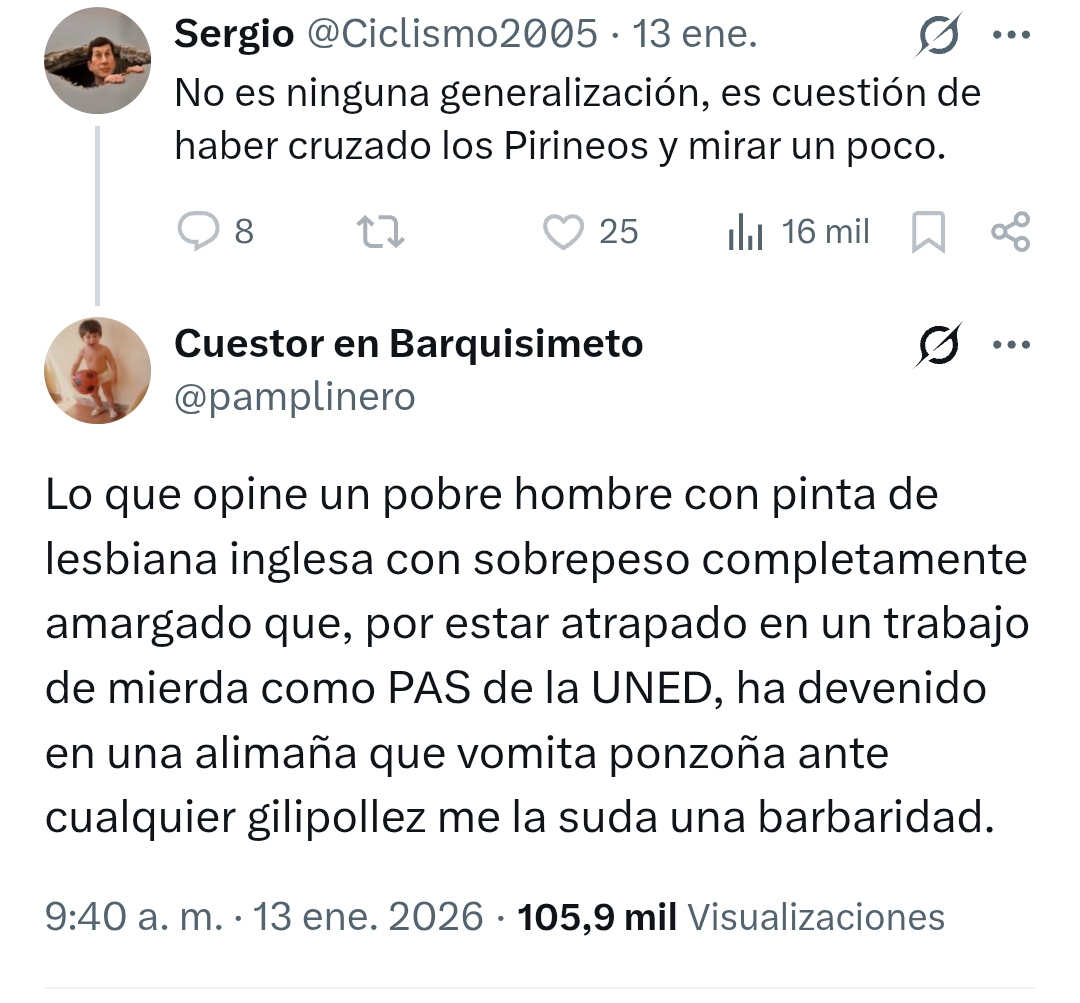Screen dimensions: 1080x1003
Task: Bookmark Sergio's tweet
Action: [x=928, y=233]
